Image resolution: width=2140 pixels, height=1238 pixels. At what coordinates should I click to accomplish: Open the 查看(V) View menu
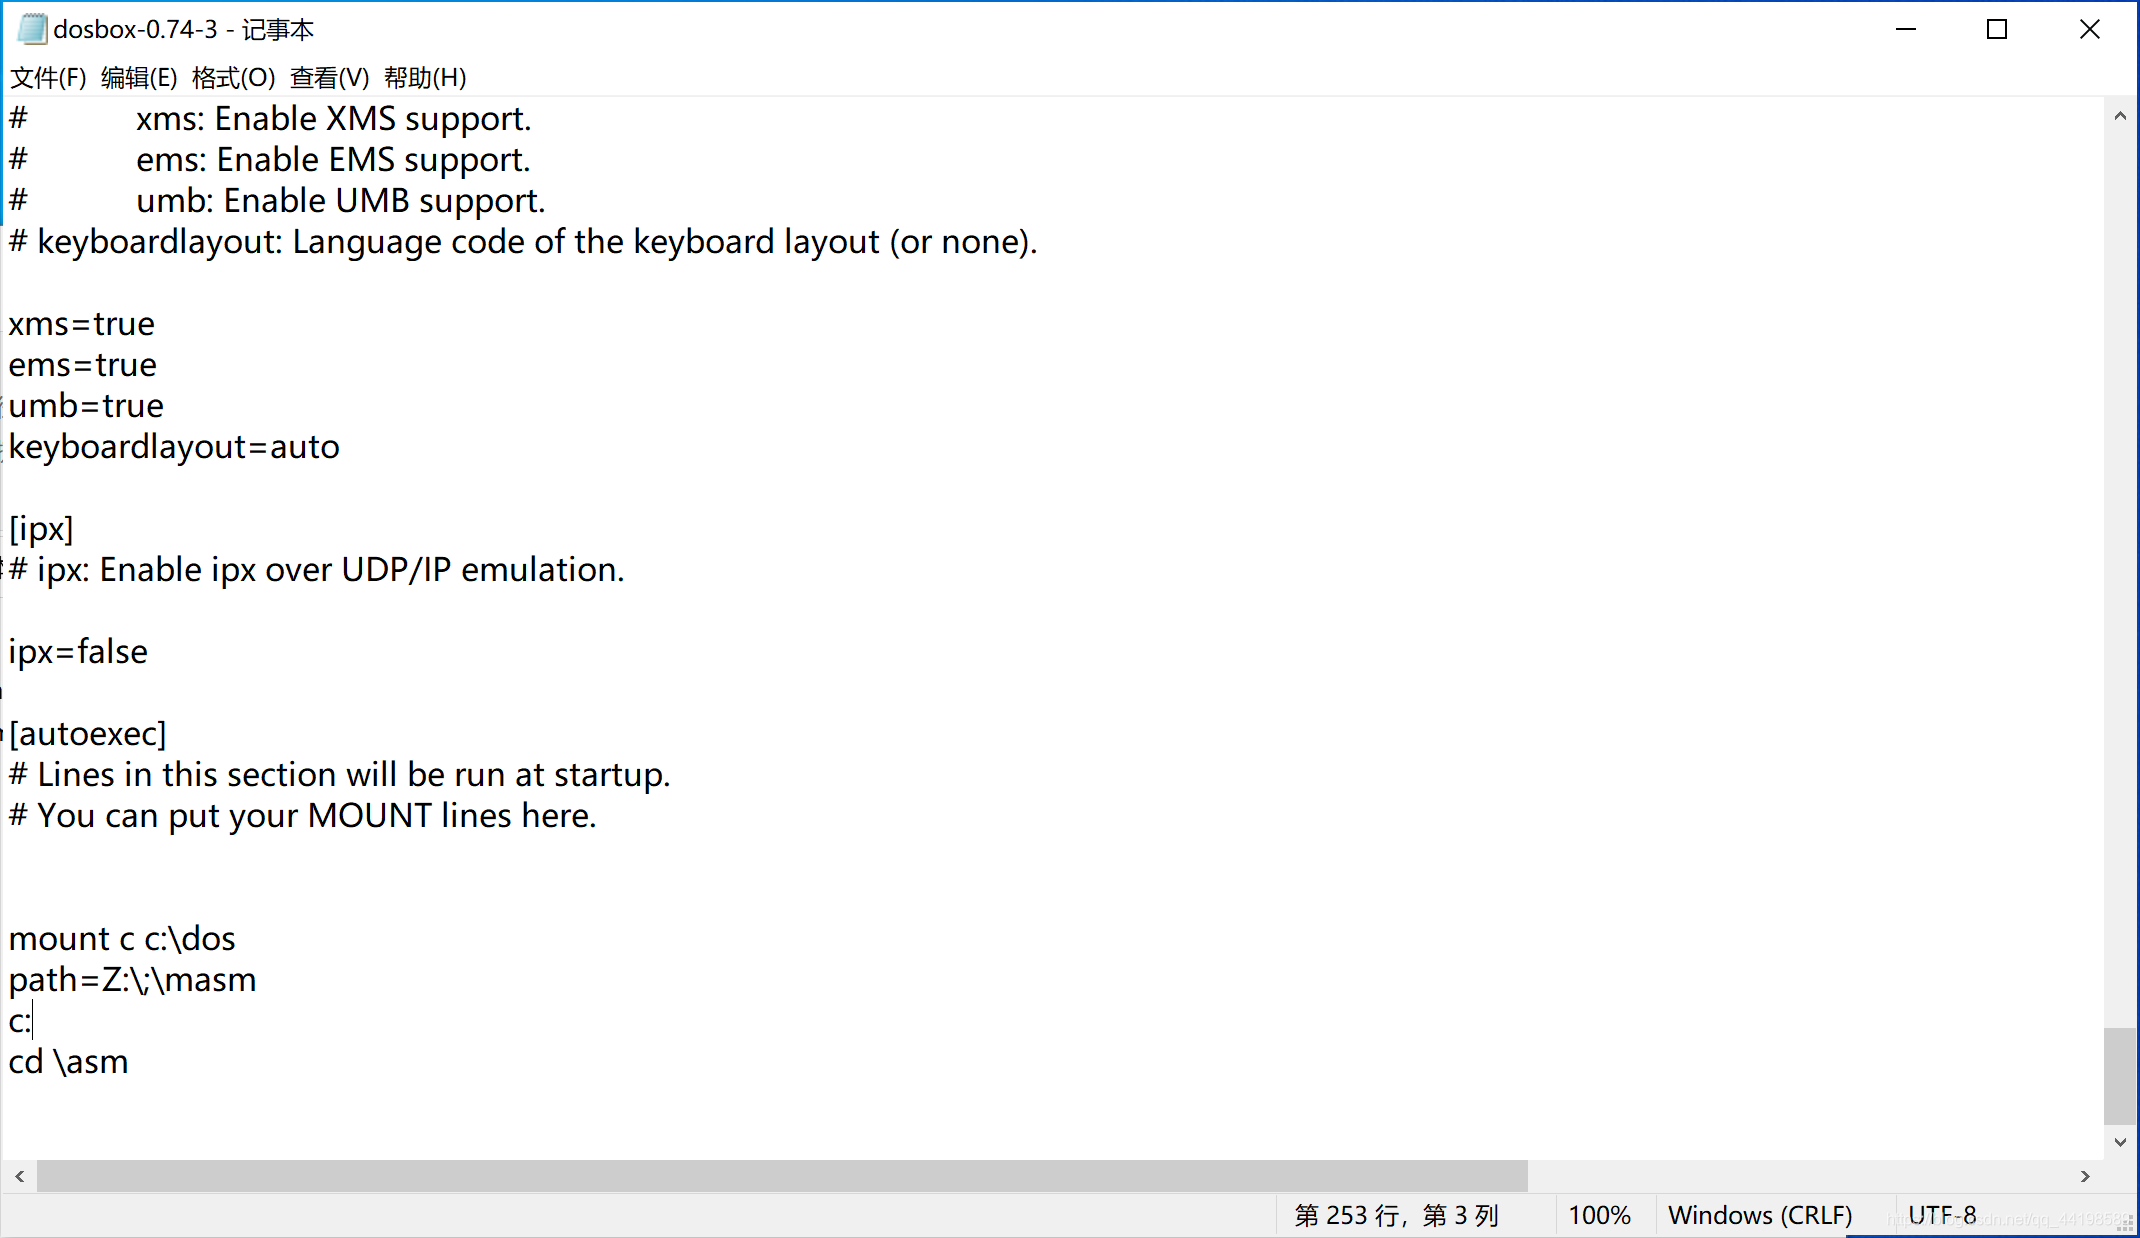[329, 77]
